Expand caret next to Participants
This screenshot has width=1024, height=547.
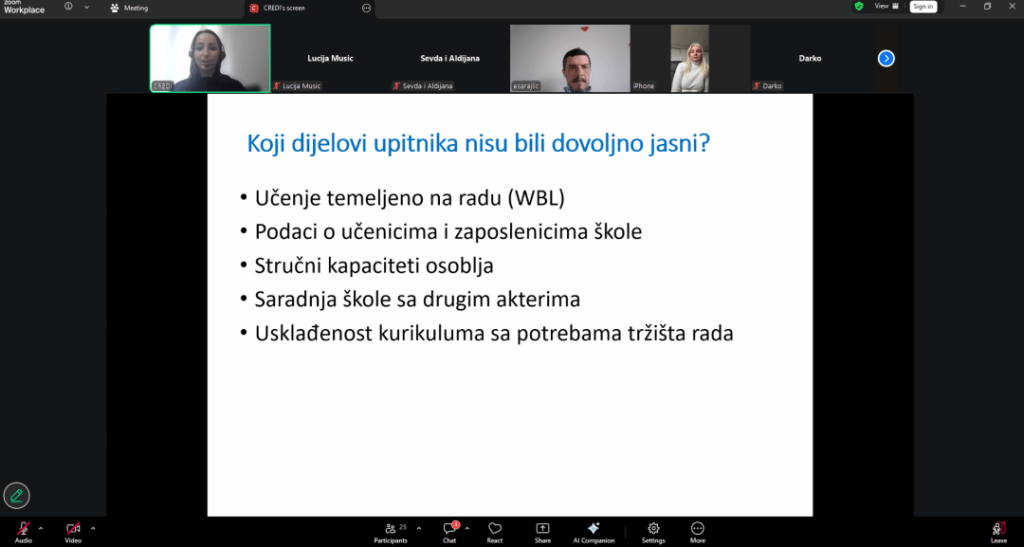419,528
